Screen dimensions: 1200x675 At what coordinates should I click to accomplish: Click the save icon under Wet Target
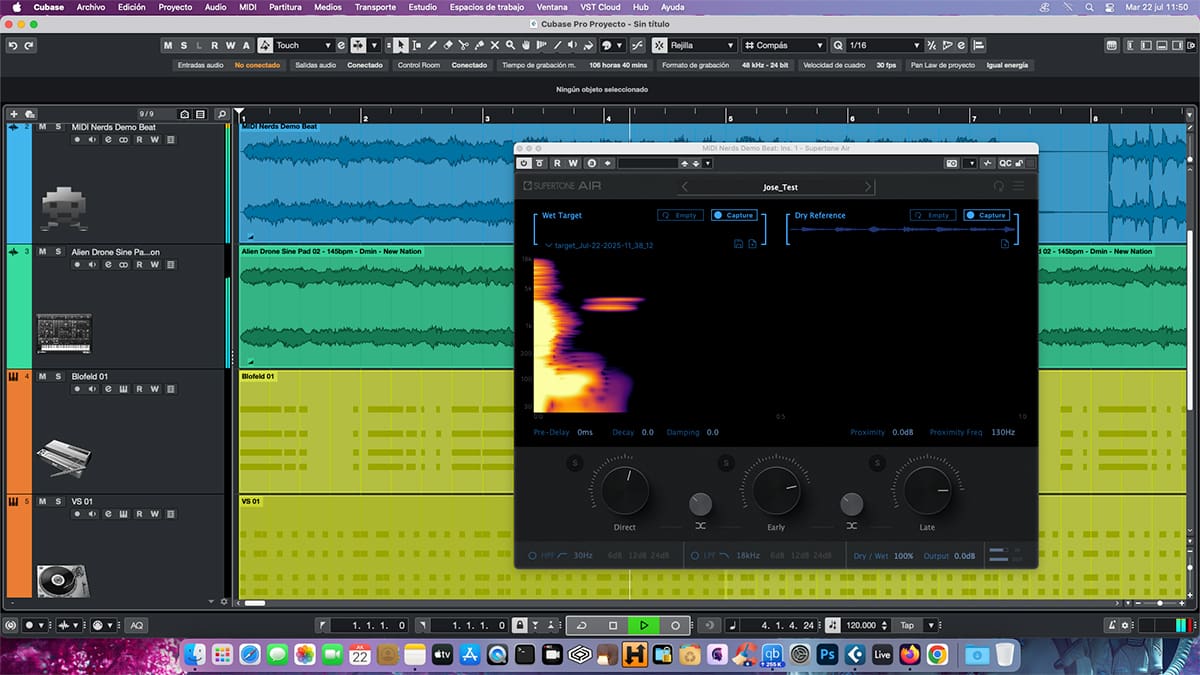pyautogui.click(x=738, y=244)
